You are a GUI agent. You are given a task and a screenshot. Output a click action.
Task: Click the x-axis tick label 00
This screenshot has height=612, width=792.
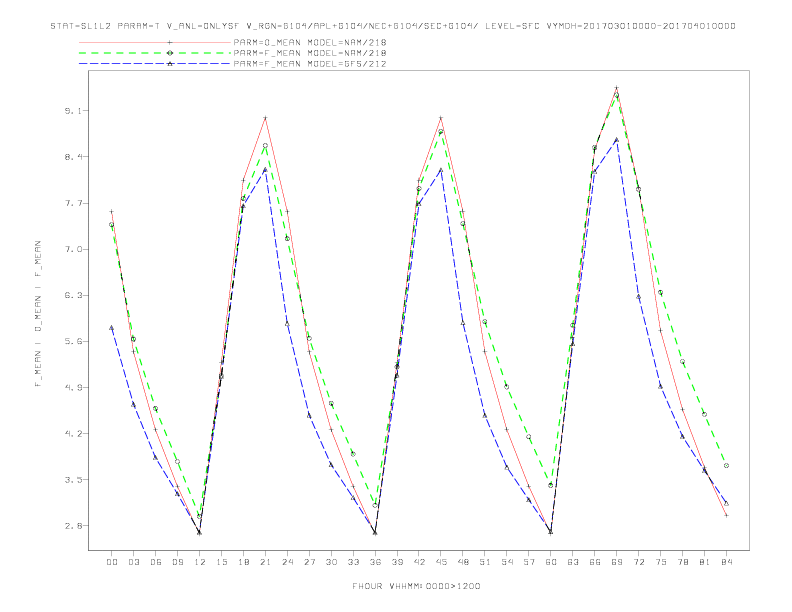(112, 562)
